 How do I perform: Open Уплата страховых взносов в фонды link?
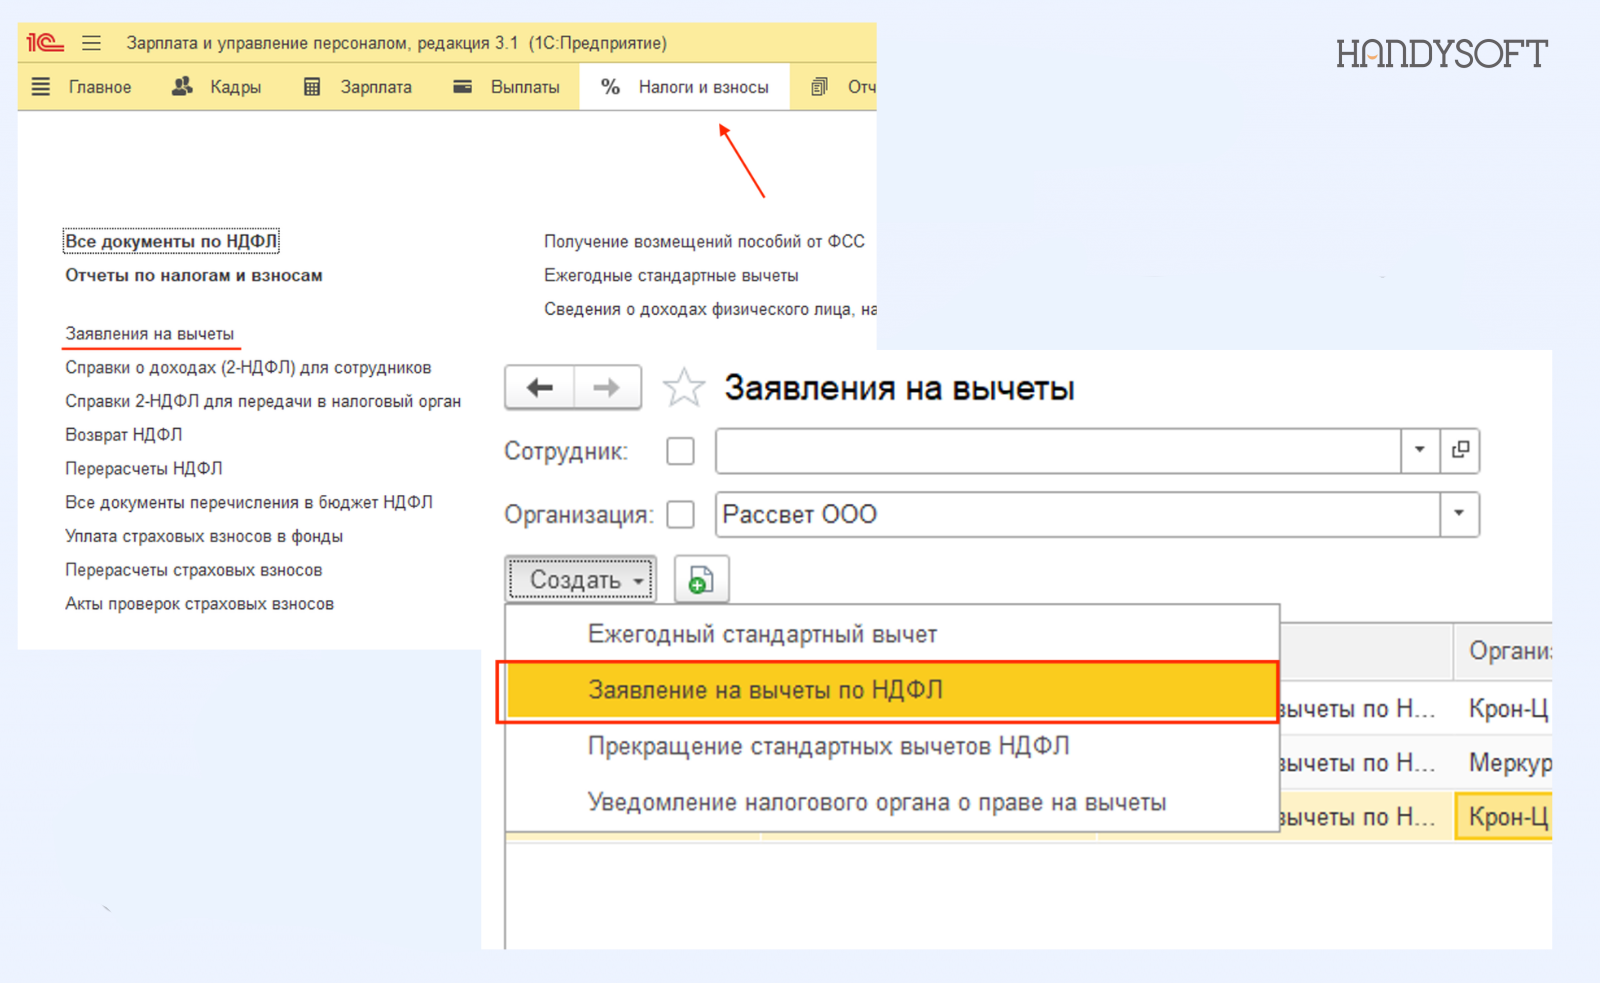pos(204,536)
